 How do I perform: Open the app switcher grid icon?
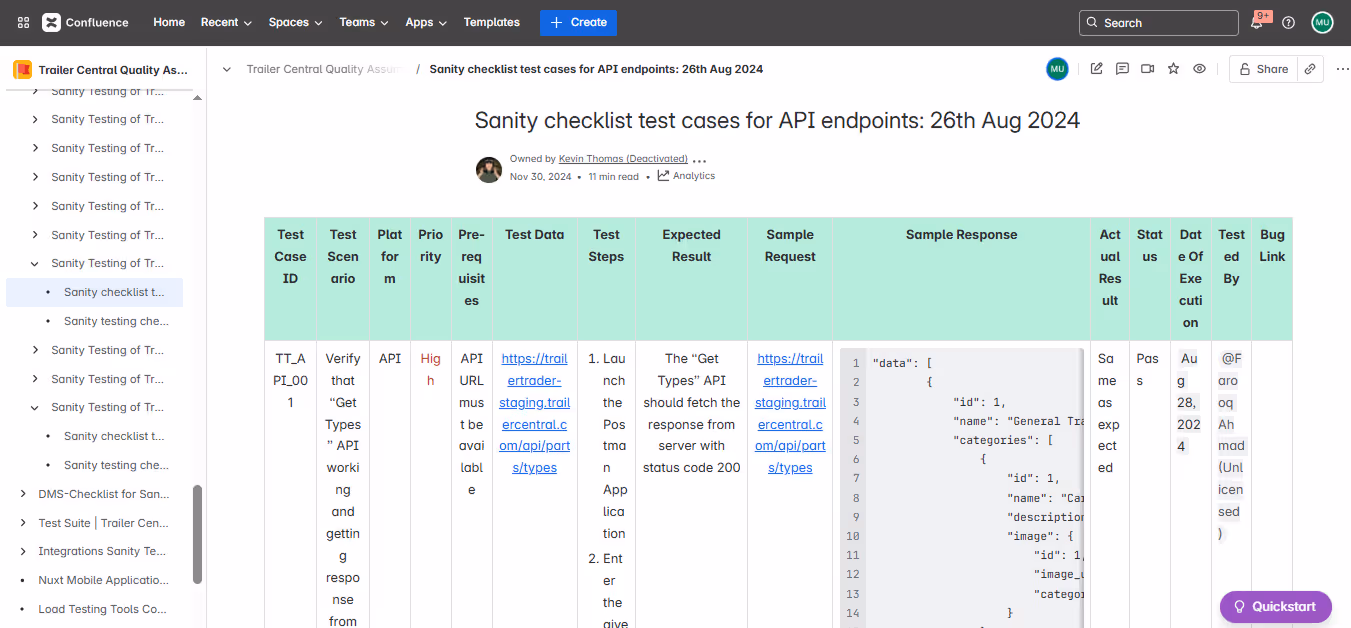point(23,22)
